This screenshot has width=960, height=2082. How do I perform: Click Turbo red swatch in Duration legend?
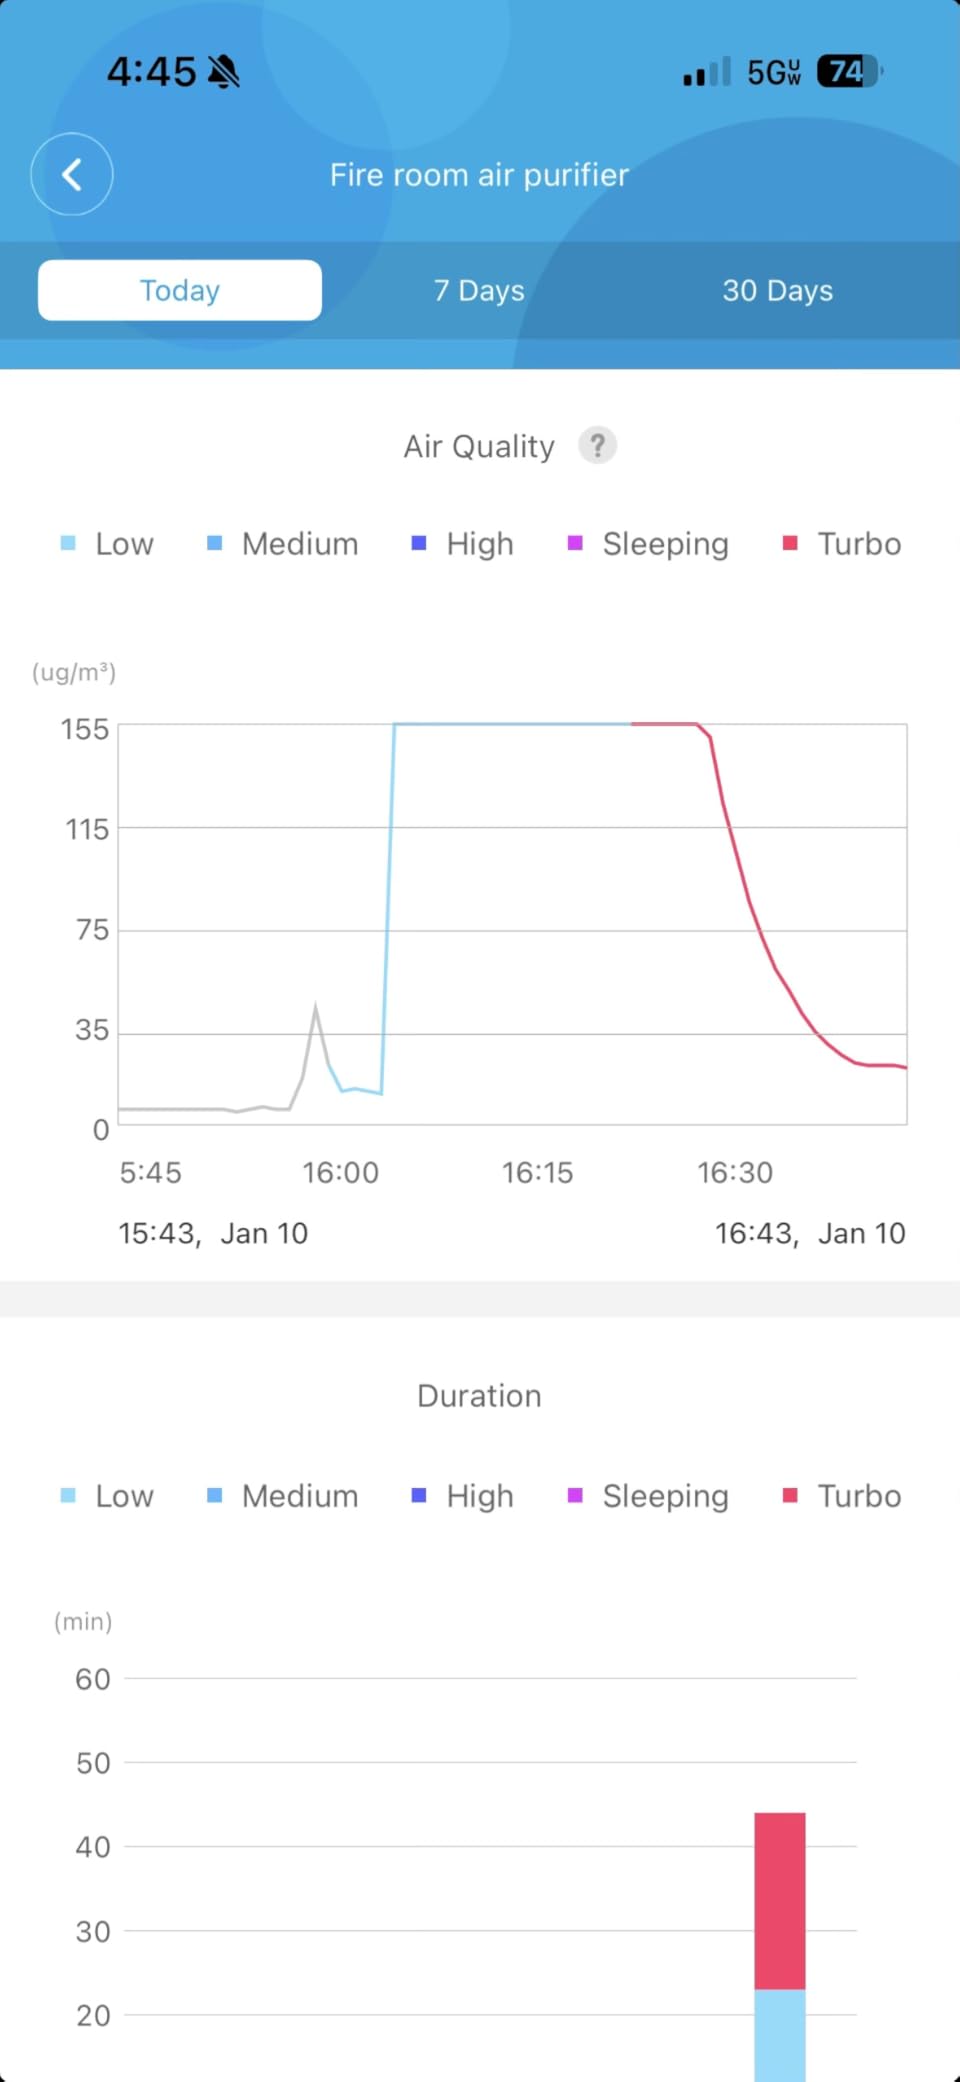click(x=790, y=1496)
